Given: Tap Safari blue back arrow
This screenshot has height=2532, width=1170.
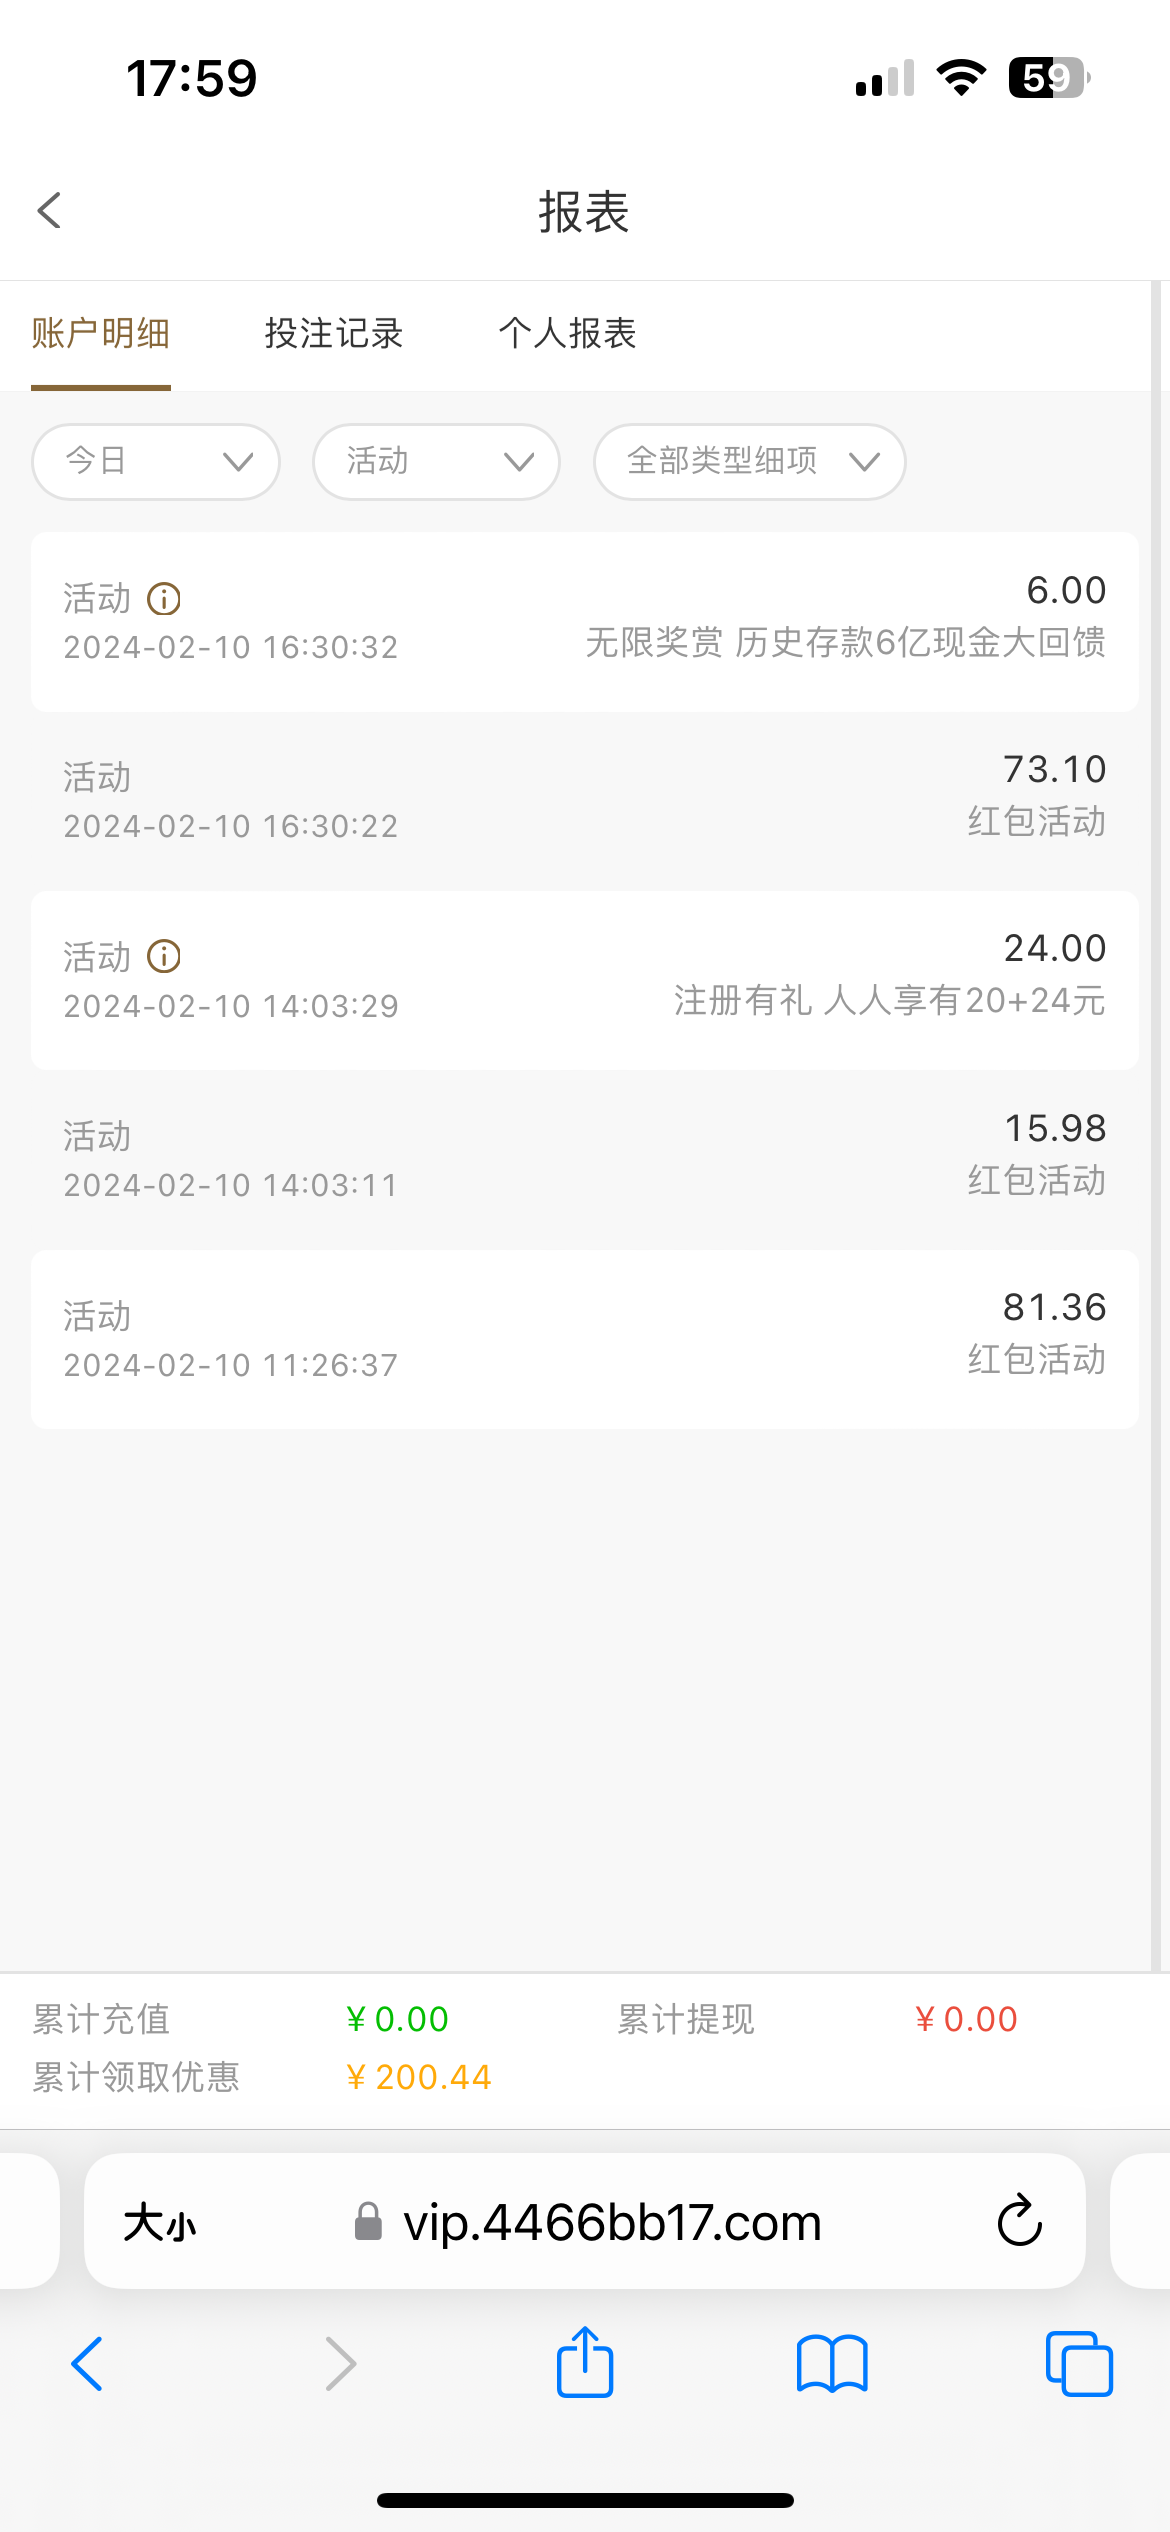Looking at the screenshot, I should coord(88,2364).
